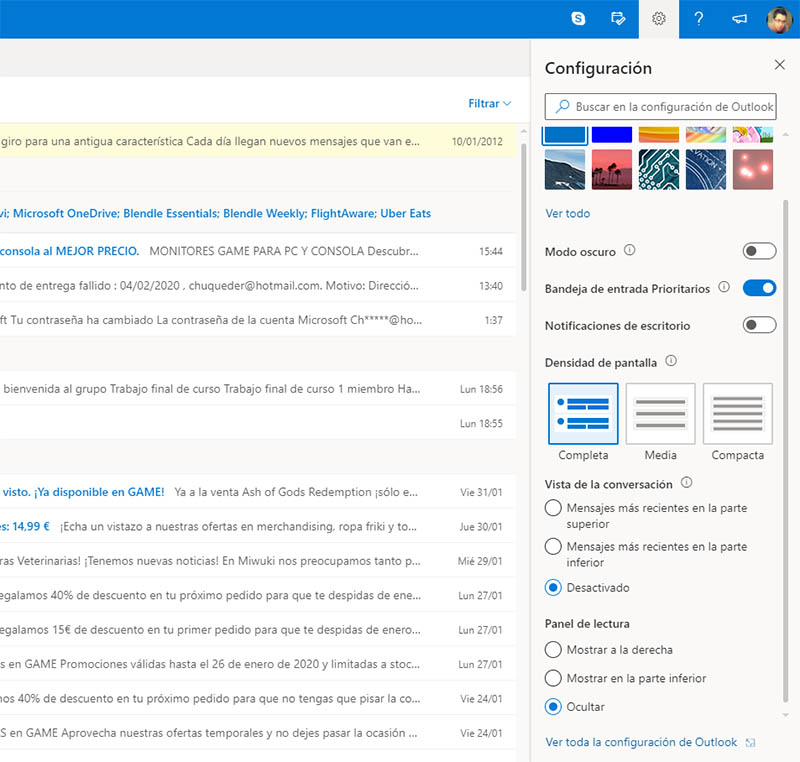The width and height of the screenshot is (800, 762).
Task: Select the palm trees sunset theme
Action: click(611, 170)
